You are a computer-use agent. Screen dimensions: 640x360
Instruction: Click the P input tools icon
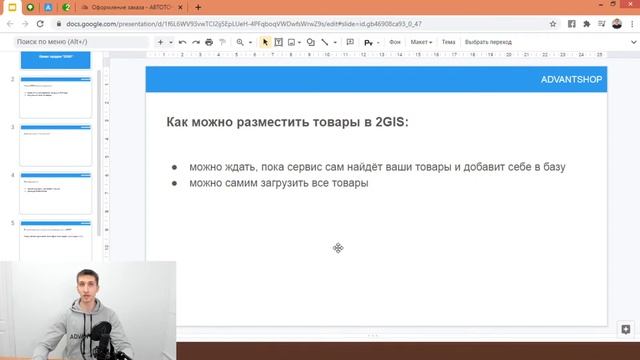tap(368, 42)
